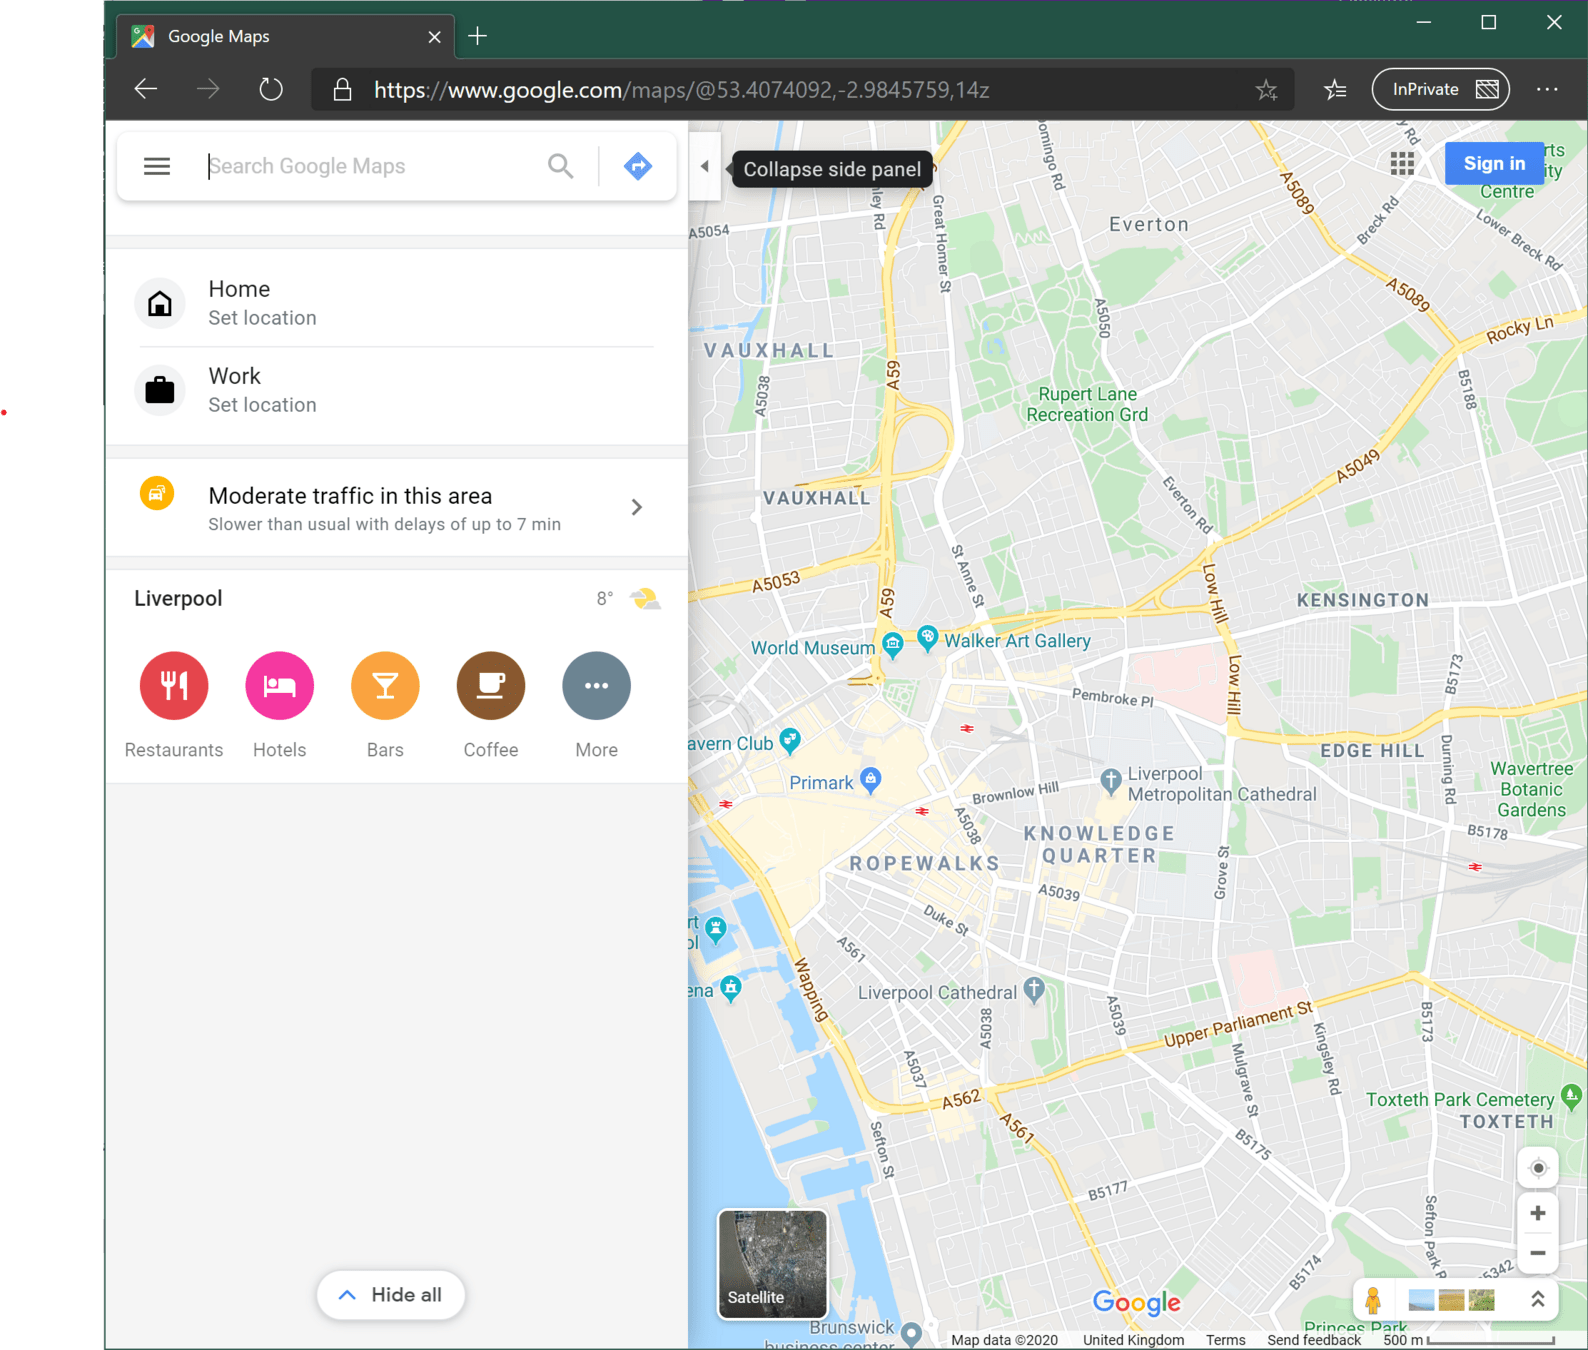Screen dimensions: 1588x1350
Task: Click the KENSINGTON area label
Action: coord(1363,600)
